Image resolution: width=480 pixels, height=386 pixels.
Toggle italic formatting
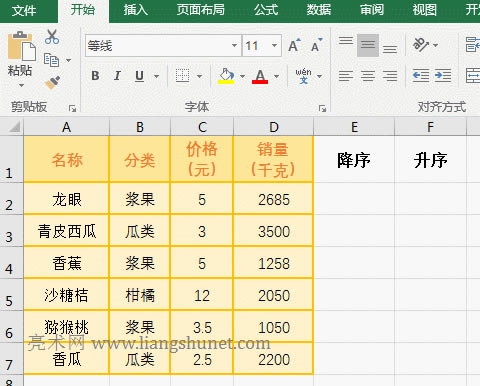pos(117,76)
